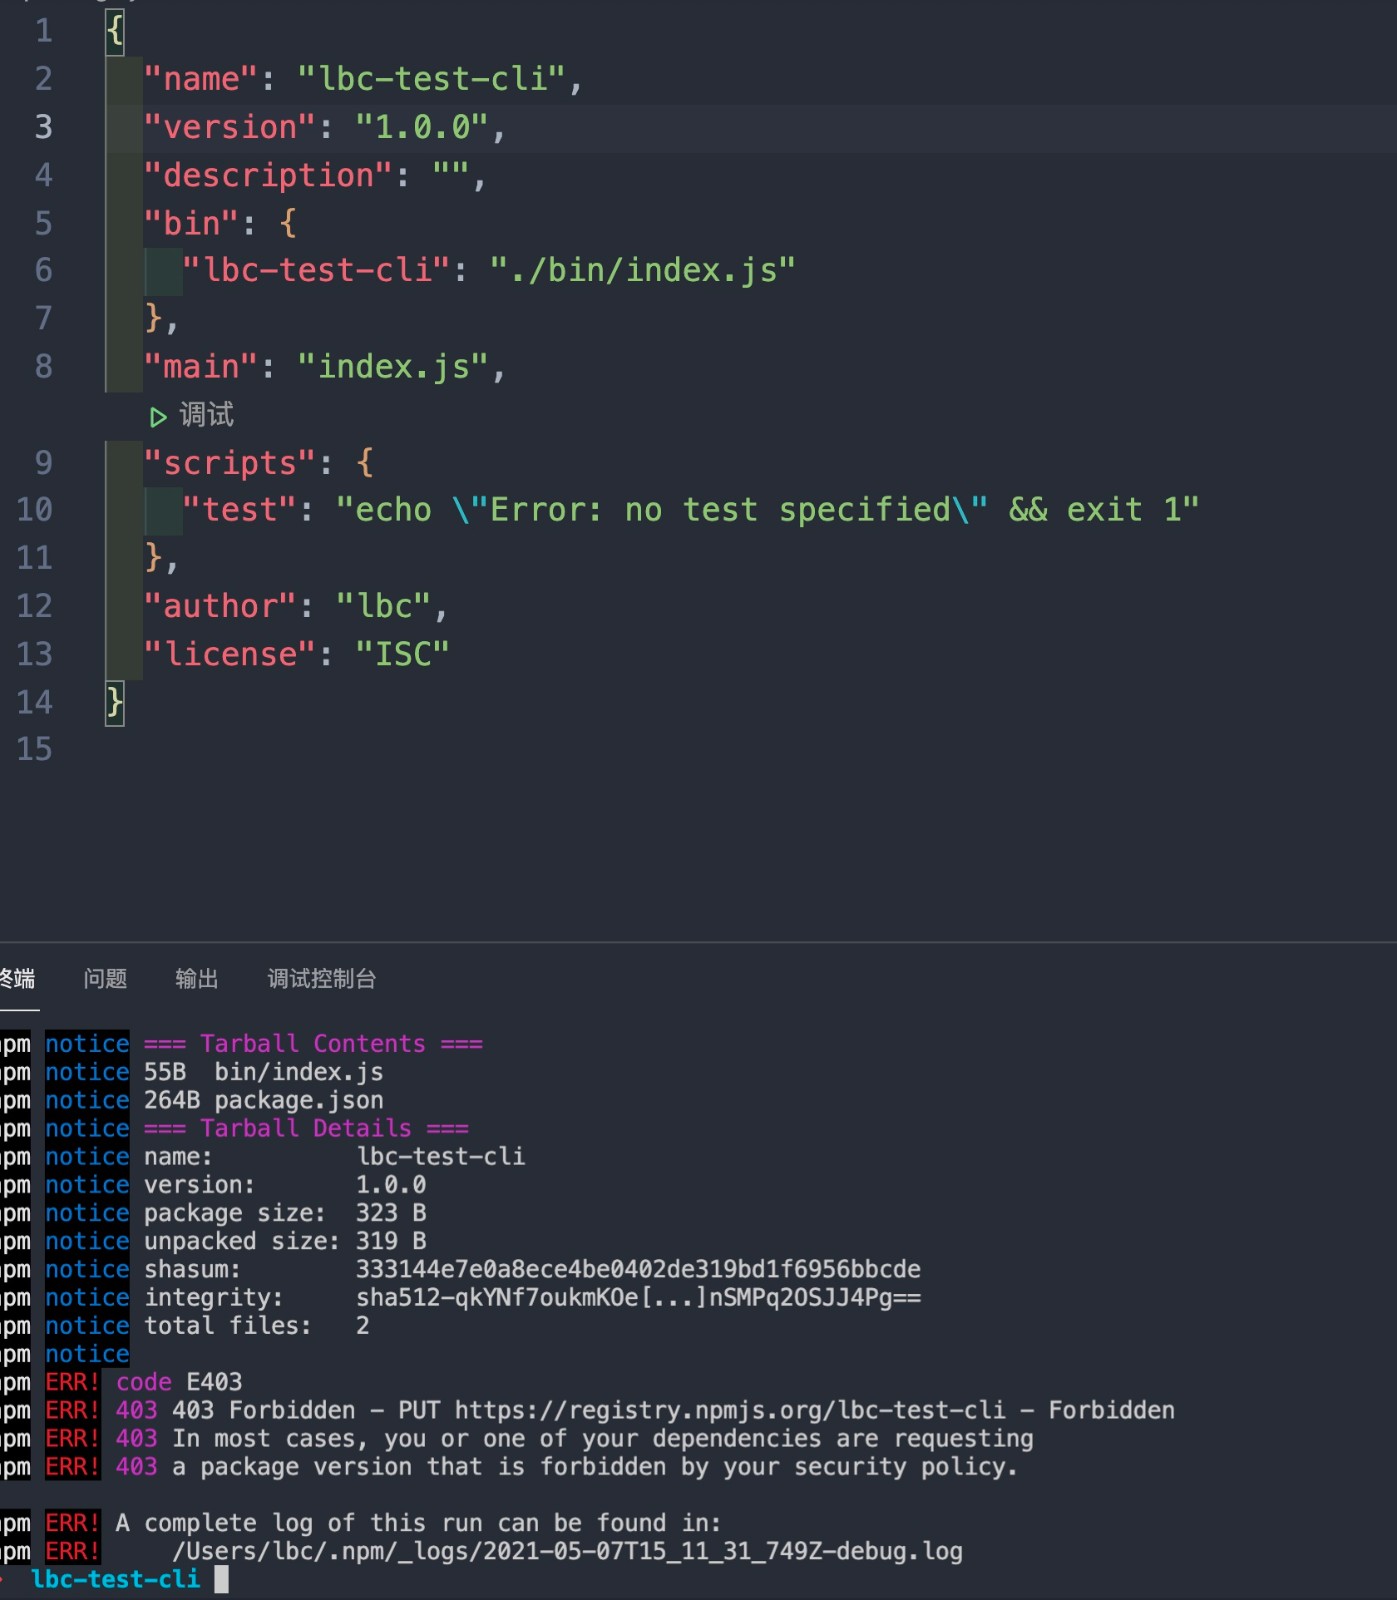This screenshot has width=1397, height=1600.
Task: Click "total files: 2" terminal line
Action: (257, 1325)
